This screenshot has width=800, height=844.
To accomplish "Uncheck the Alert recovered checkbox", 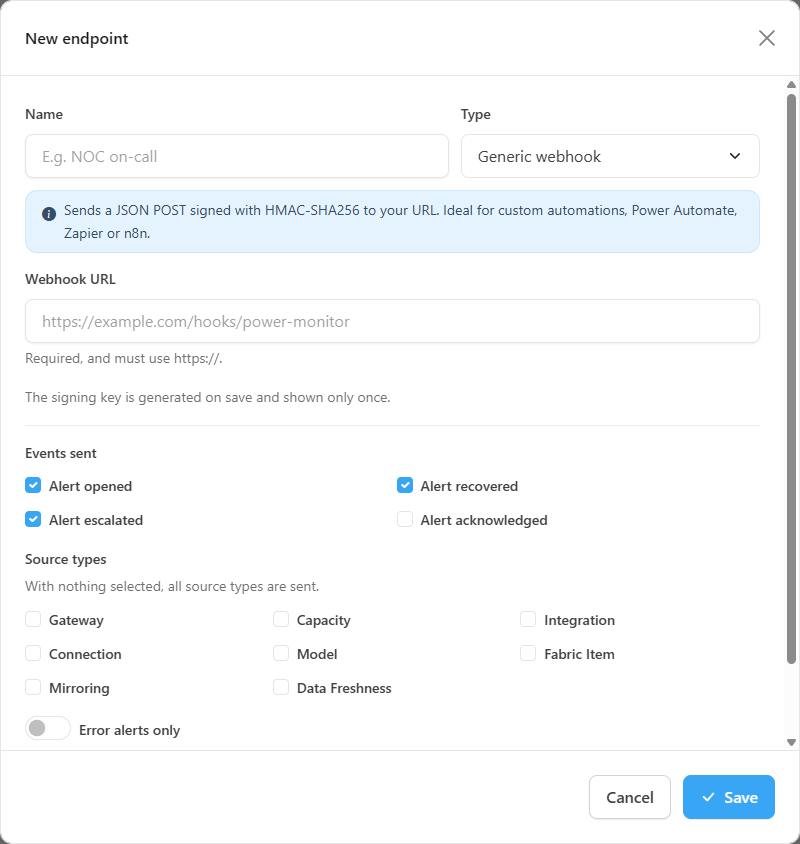I will [405, 486].
